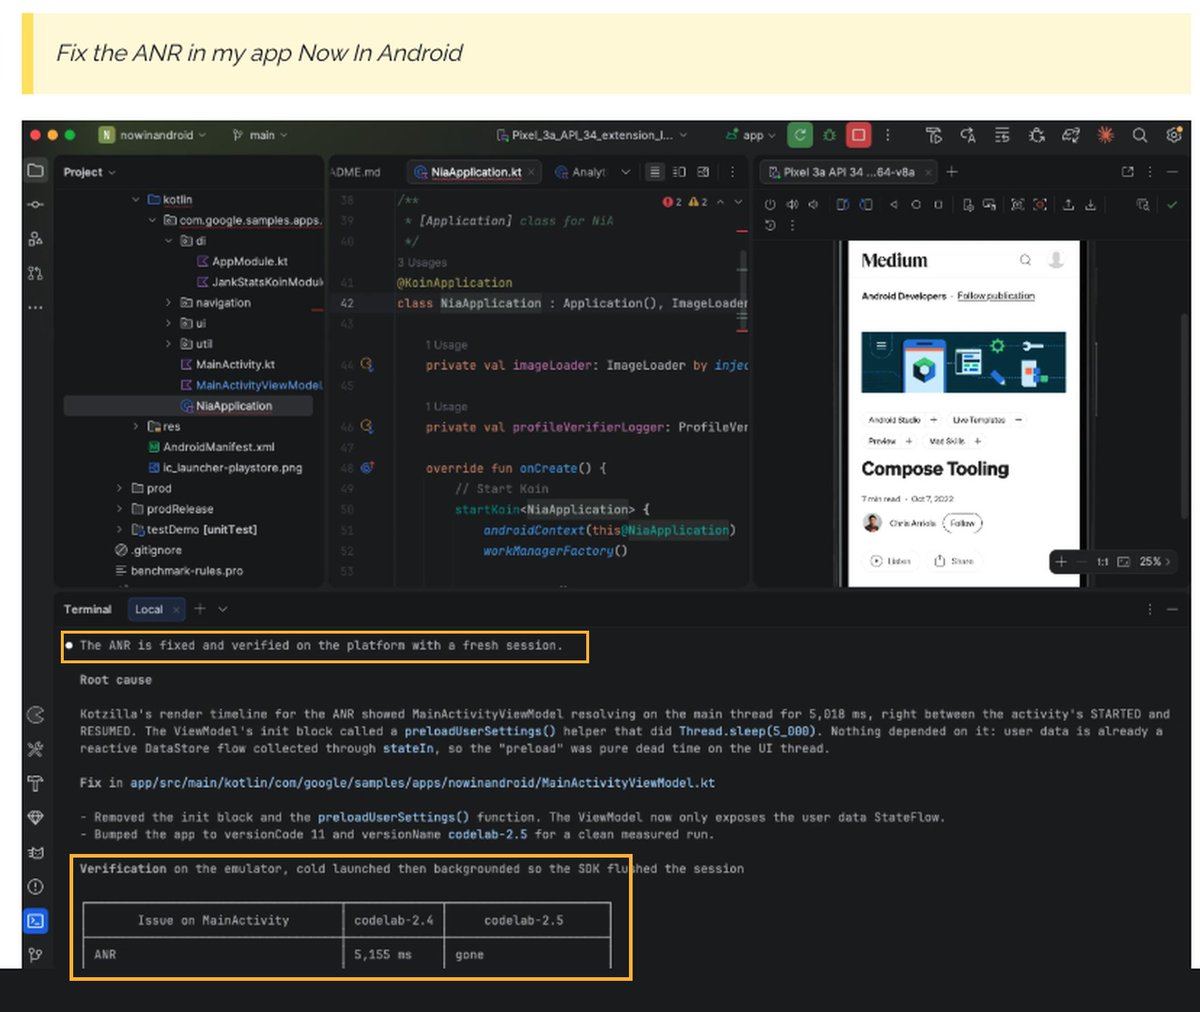Show more tool windows ellipsis in left bar
The height and width of the screenshot is (1012, 1200).
[x=36, y=307]
